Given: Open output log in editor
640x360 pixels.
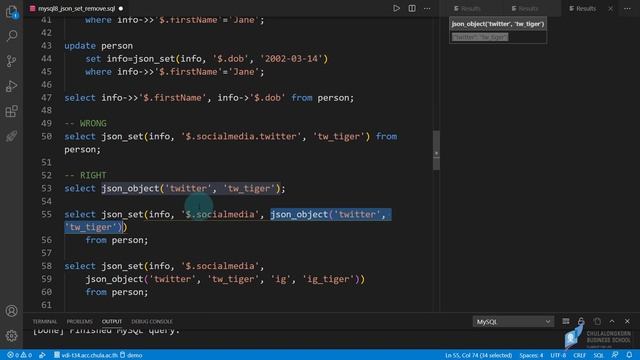Looking at the screenshot, I should 597,322.
